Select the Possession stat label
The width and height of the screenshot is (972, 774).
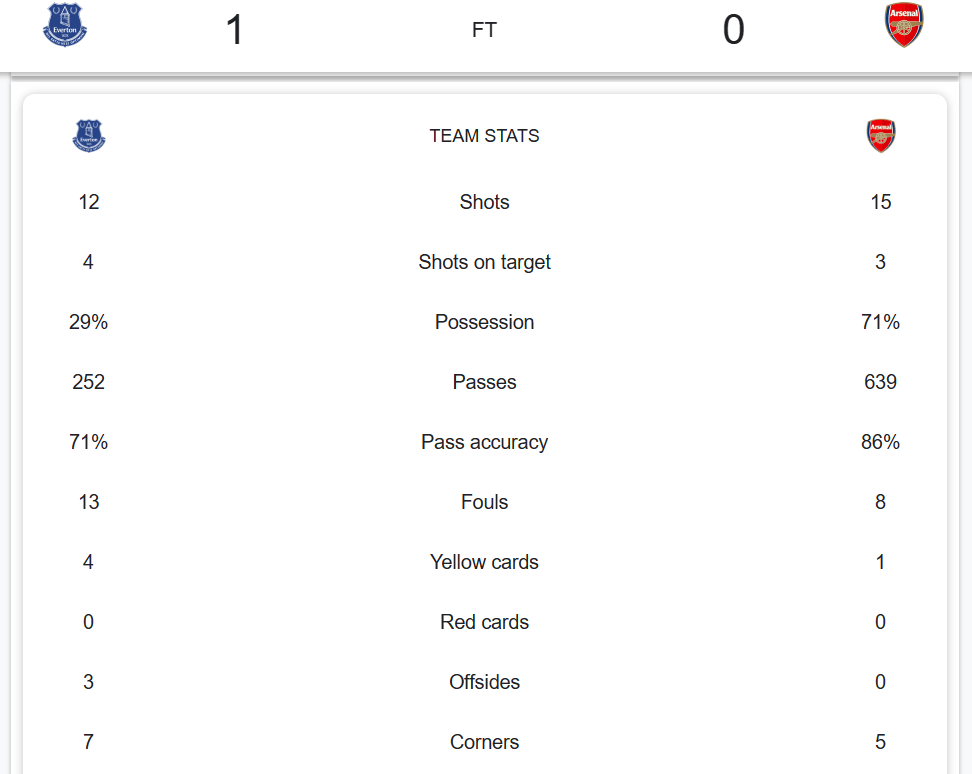[x=485, y=322]
